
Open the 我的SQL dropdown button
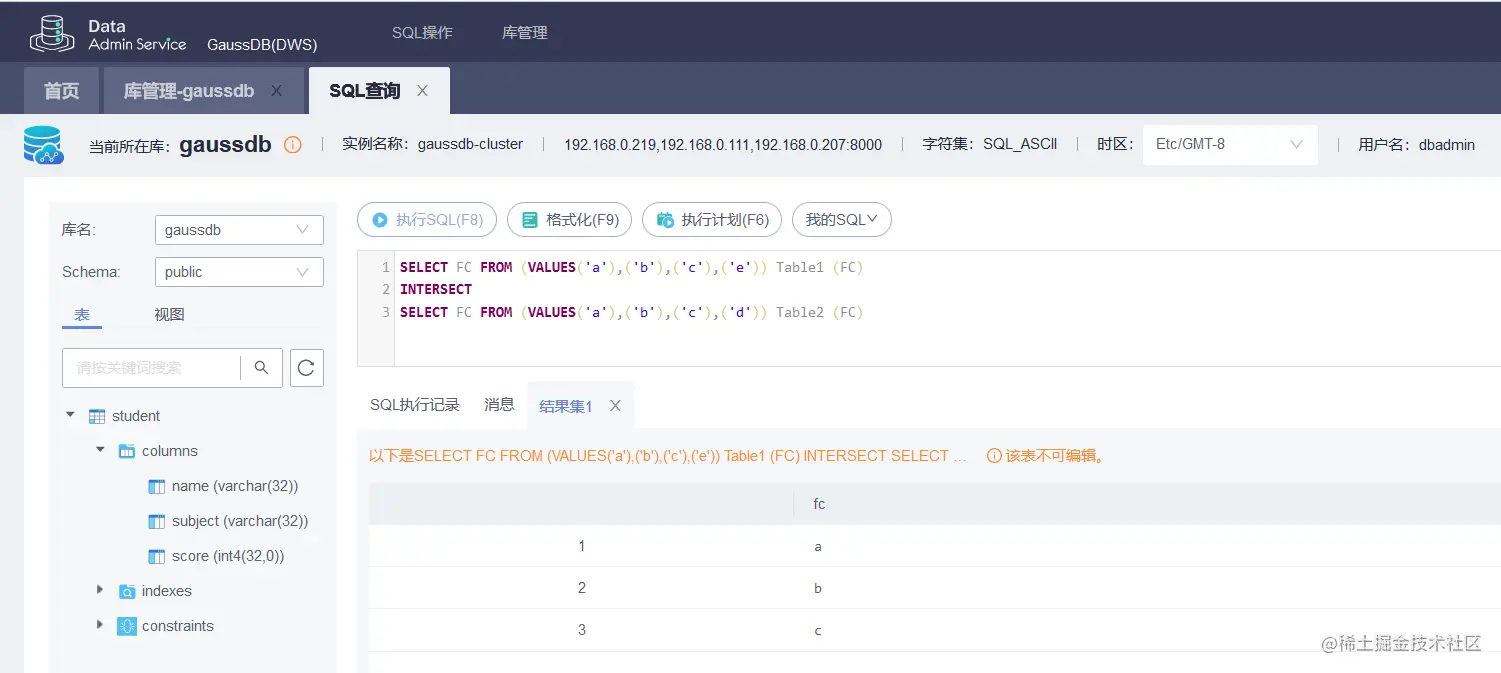842,220
